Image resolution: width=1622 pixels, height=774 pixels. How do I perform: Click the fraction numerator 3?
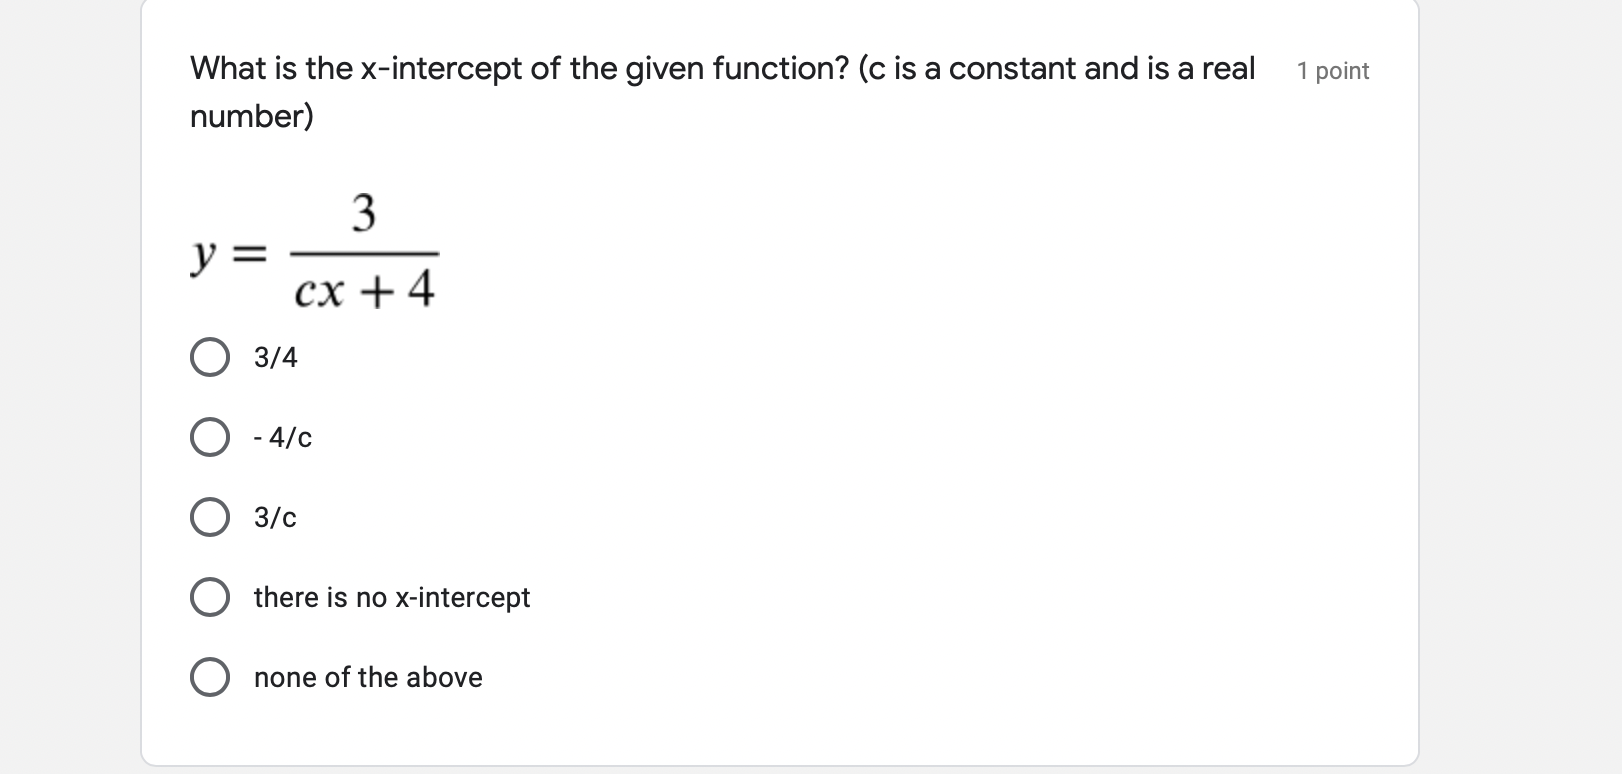tap(364, 212)
